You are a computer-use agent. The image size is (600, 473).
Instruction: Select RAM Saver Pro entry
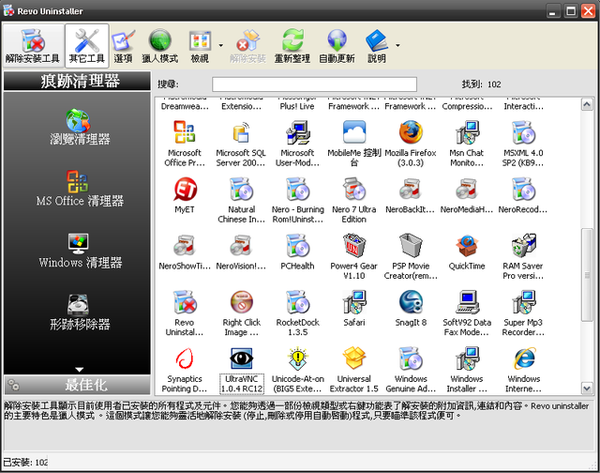(523, 256)
